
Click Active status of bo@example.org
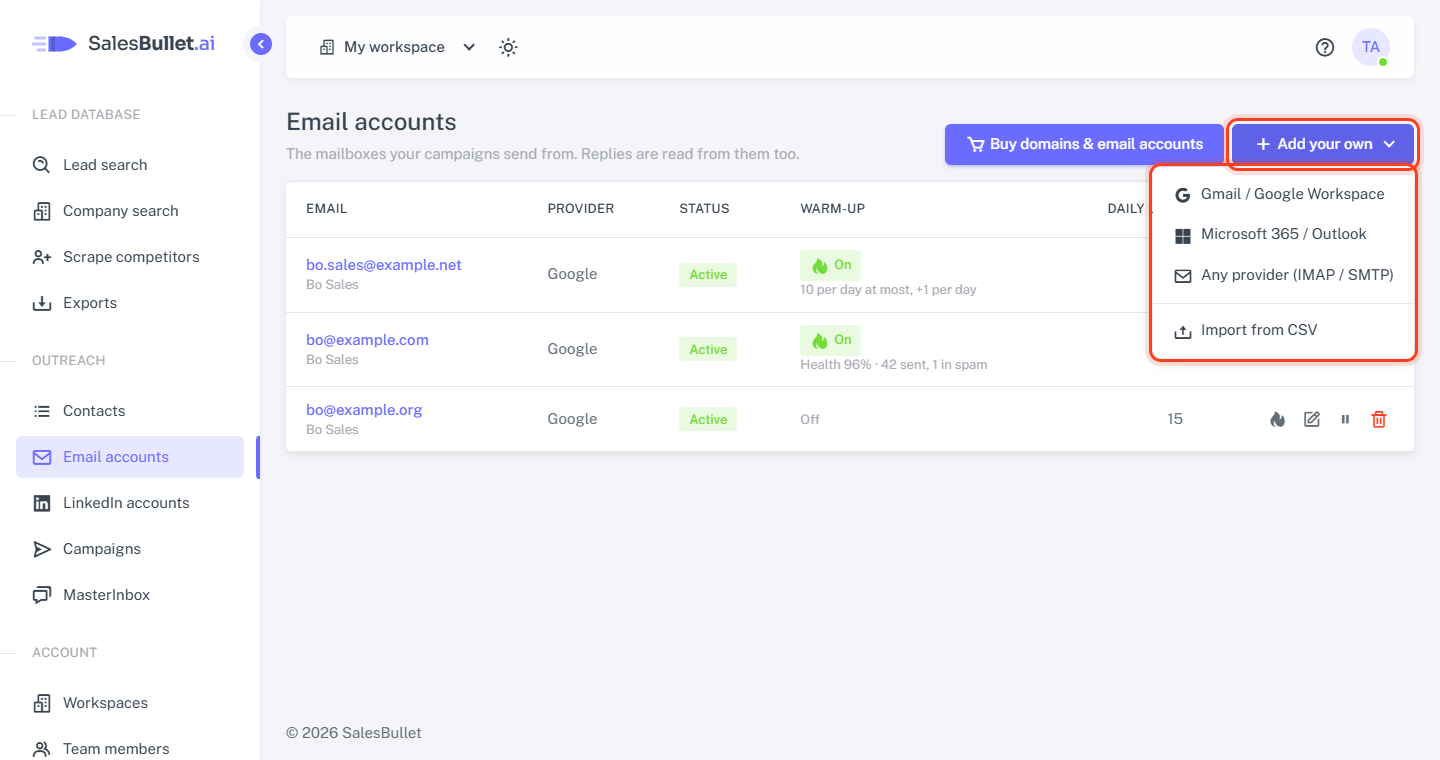click(708, 419)
